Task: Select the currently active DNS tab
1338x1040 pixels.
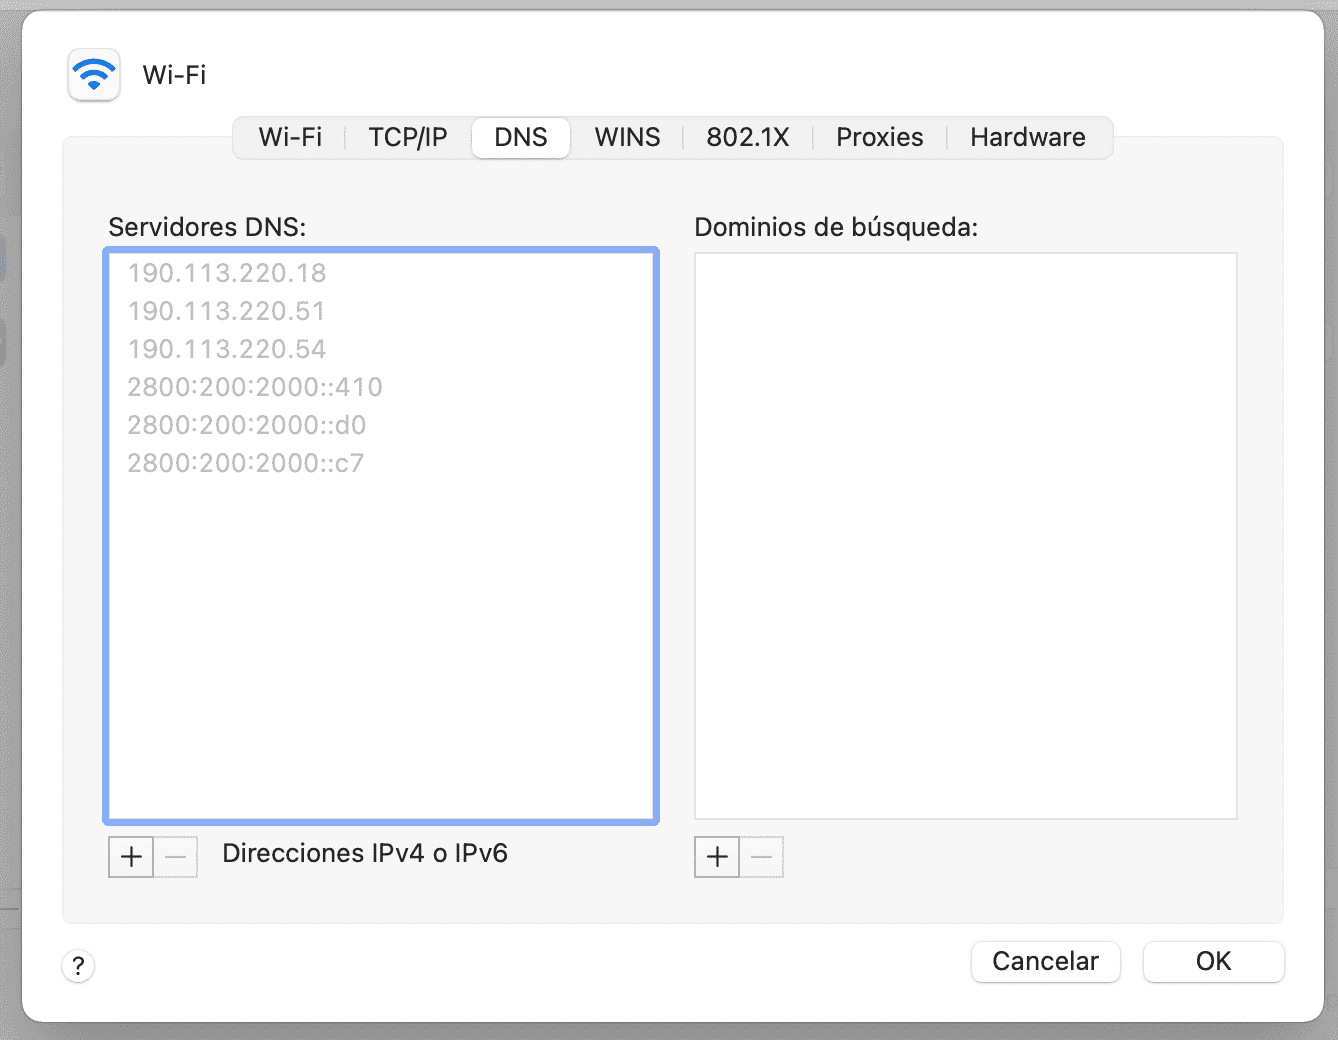Action: click(x=520, y=137)
